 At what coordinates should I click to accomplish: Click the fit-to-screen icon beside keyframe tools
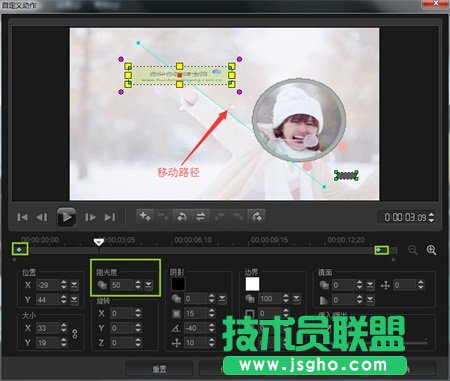(x=257, y=216)
